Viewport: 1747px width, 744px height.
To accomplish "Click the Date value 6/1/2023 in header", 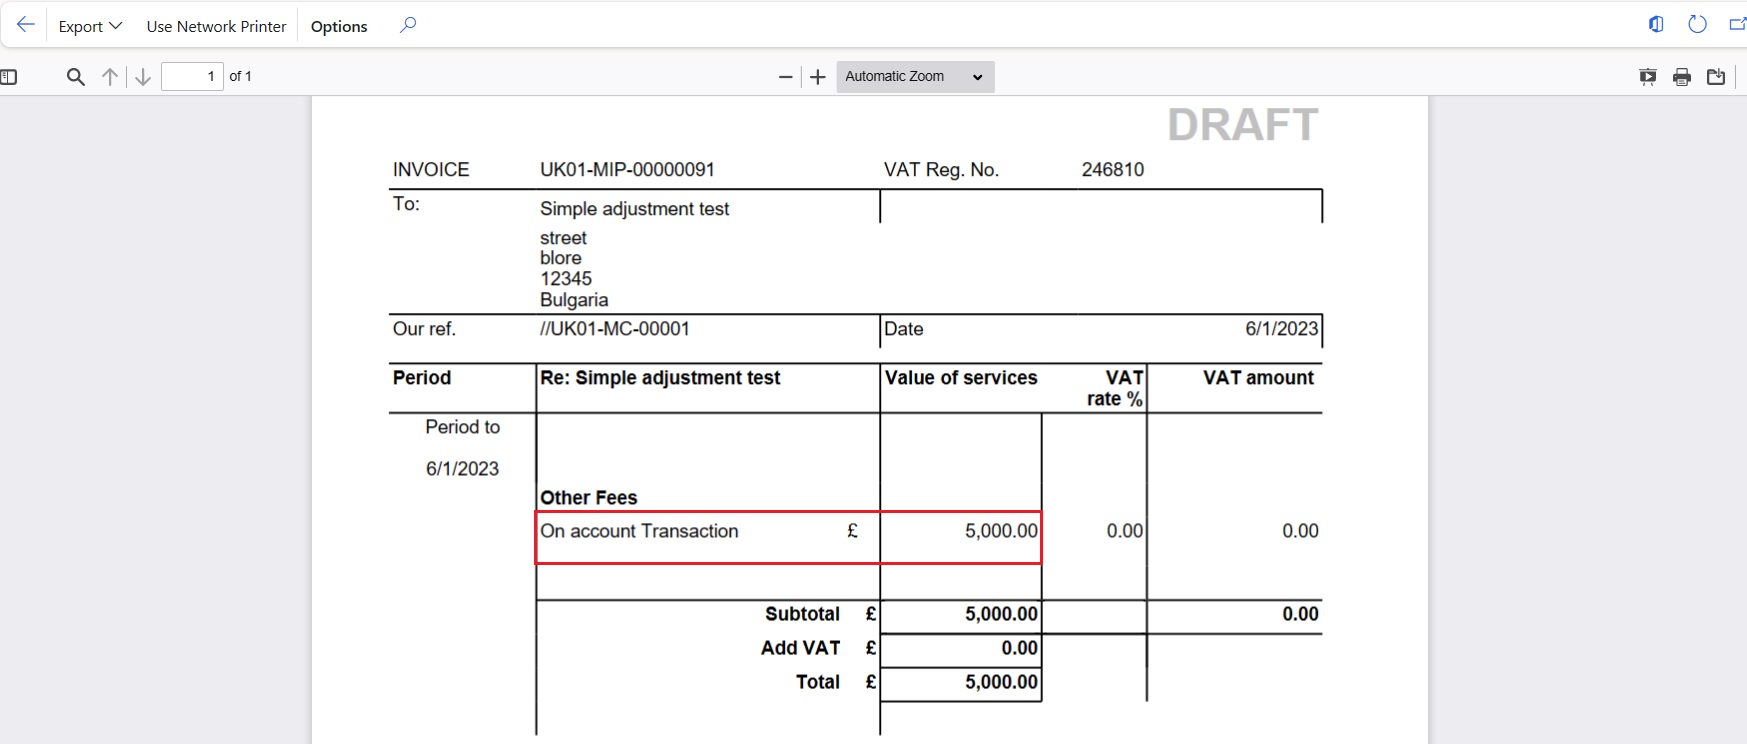I will point(1281,329).
